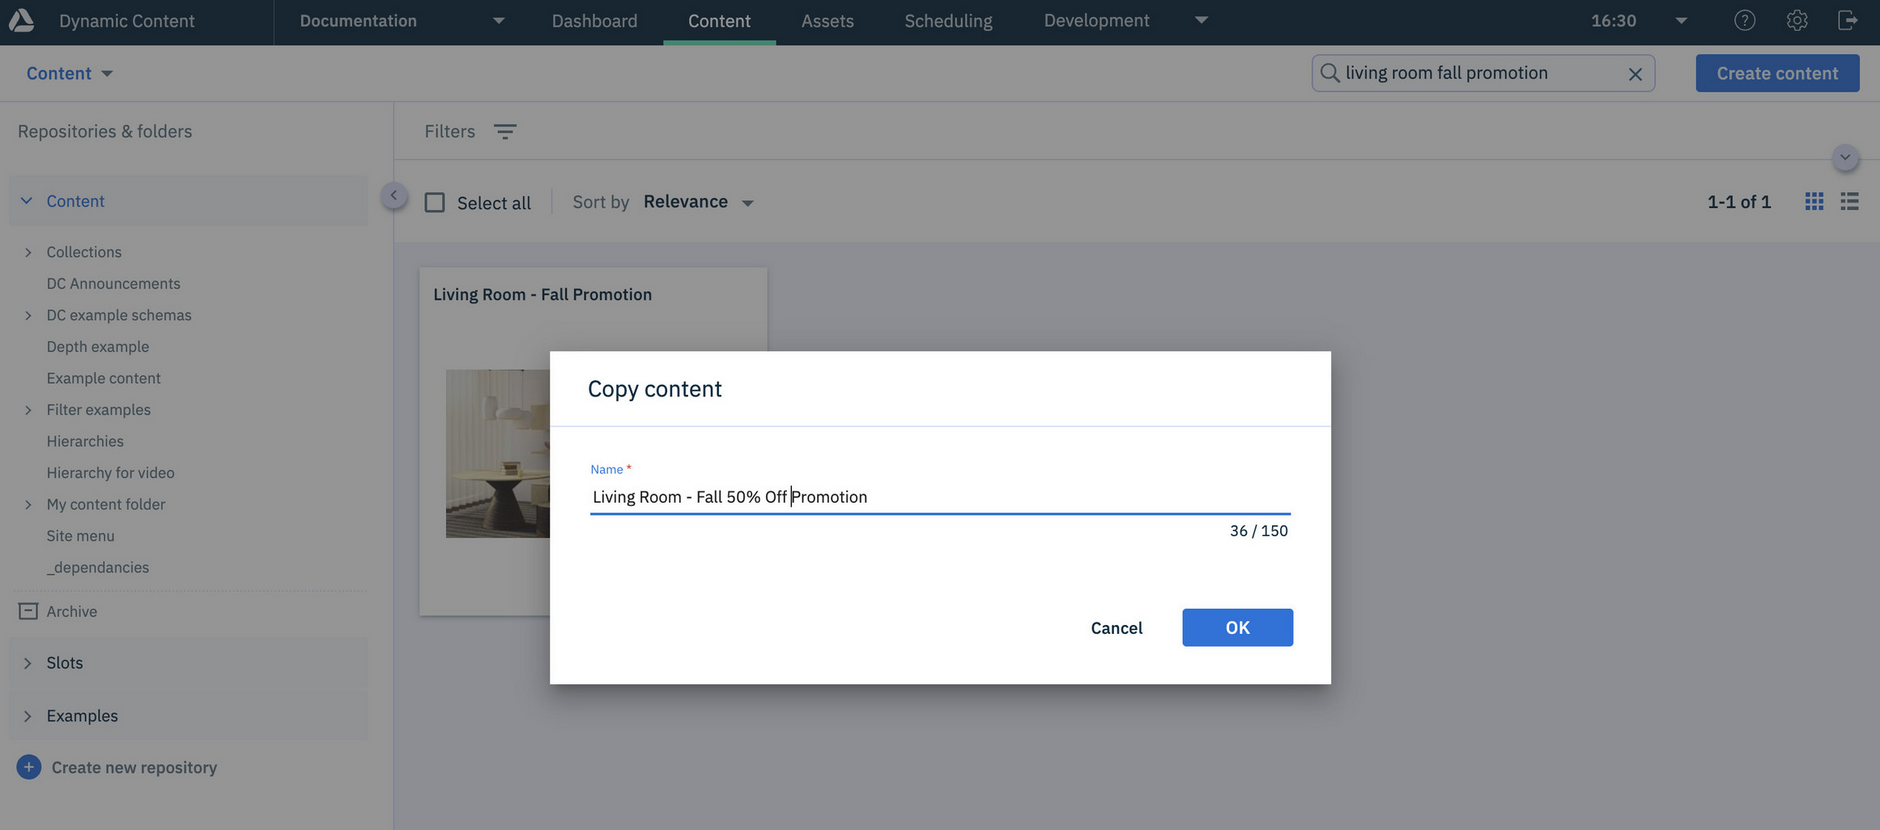Select the _dependancies folder

97,568
